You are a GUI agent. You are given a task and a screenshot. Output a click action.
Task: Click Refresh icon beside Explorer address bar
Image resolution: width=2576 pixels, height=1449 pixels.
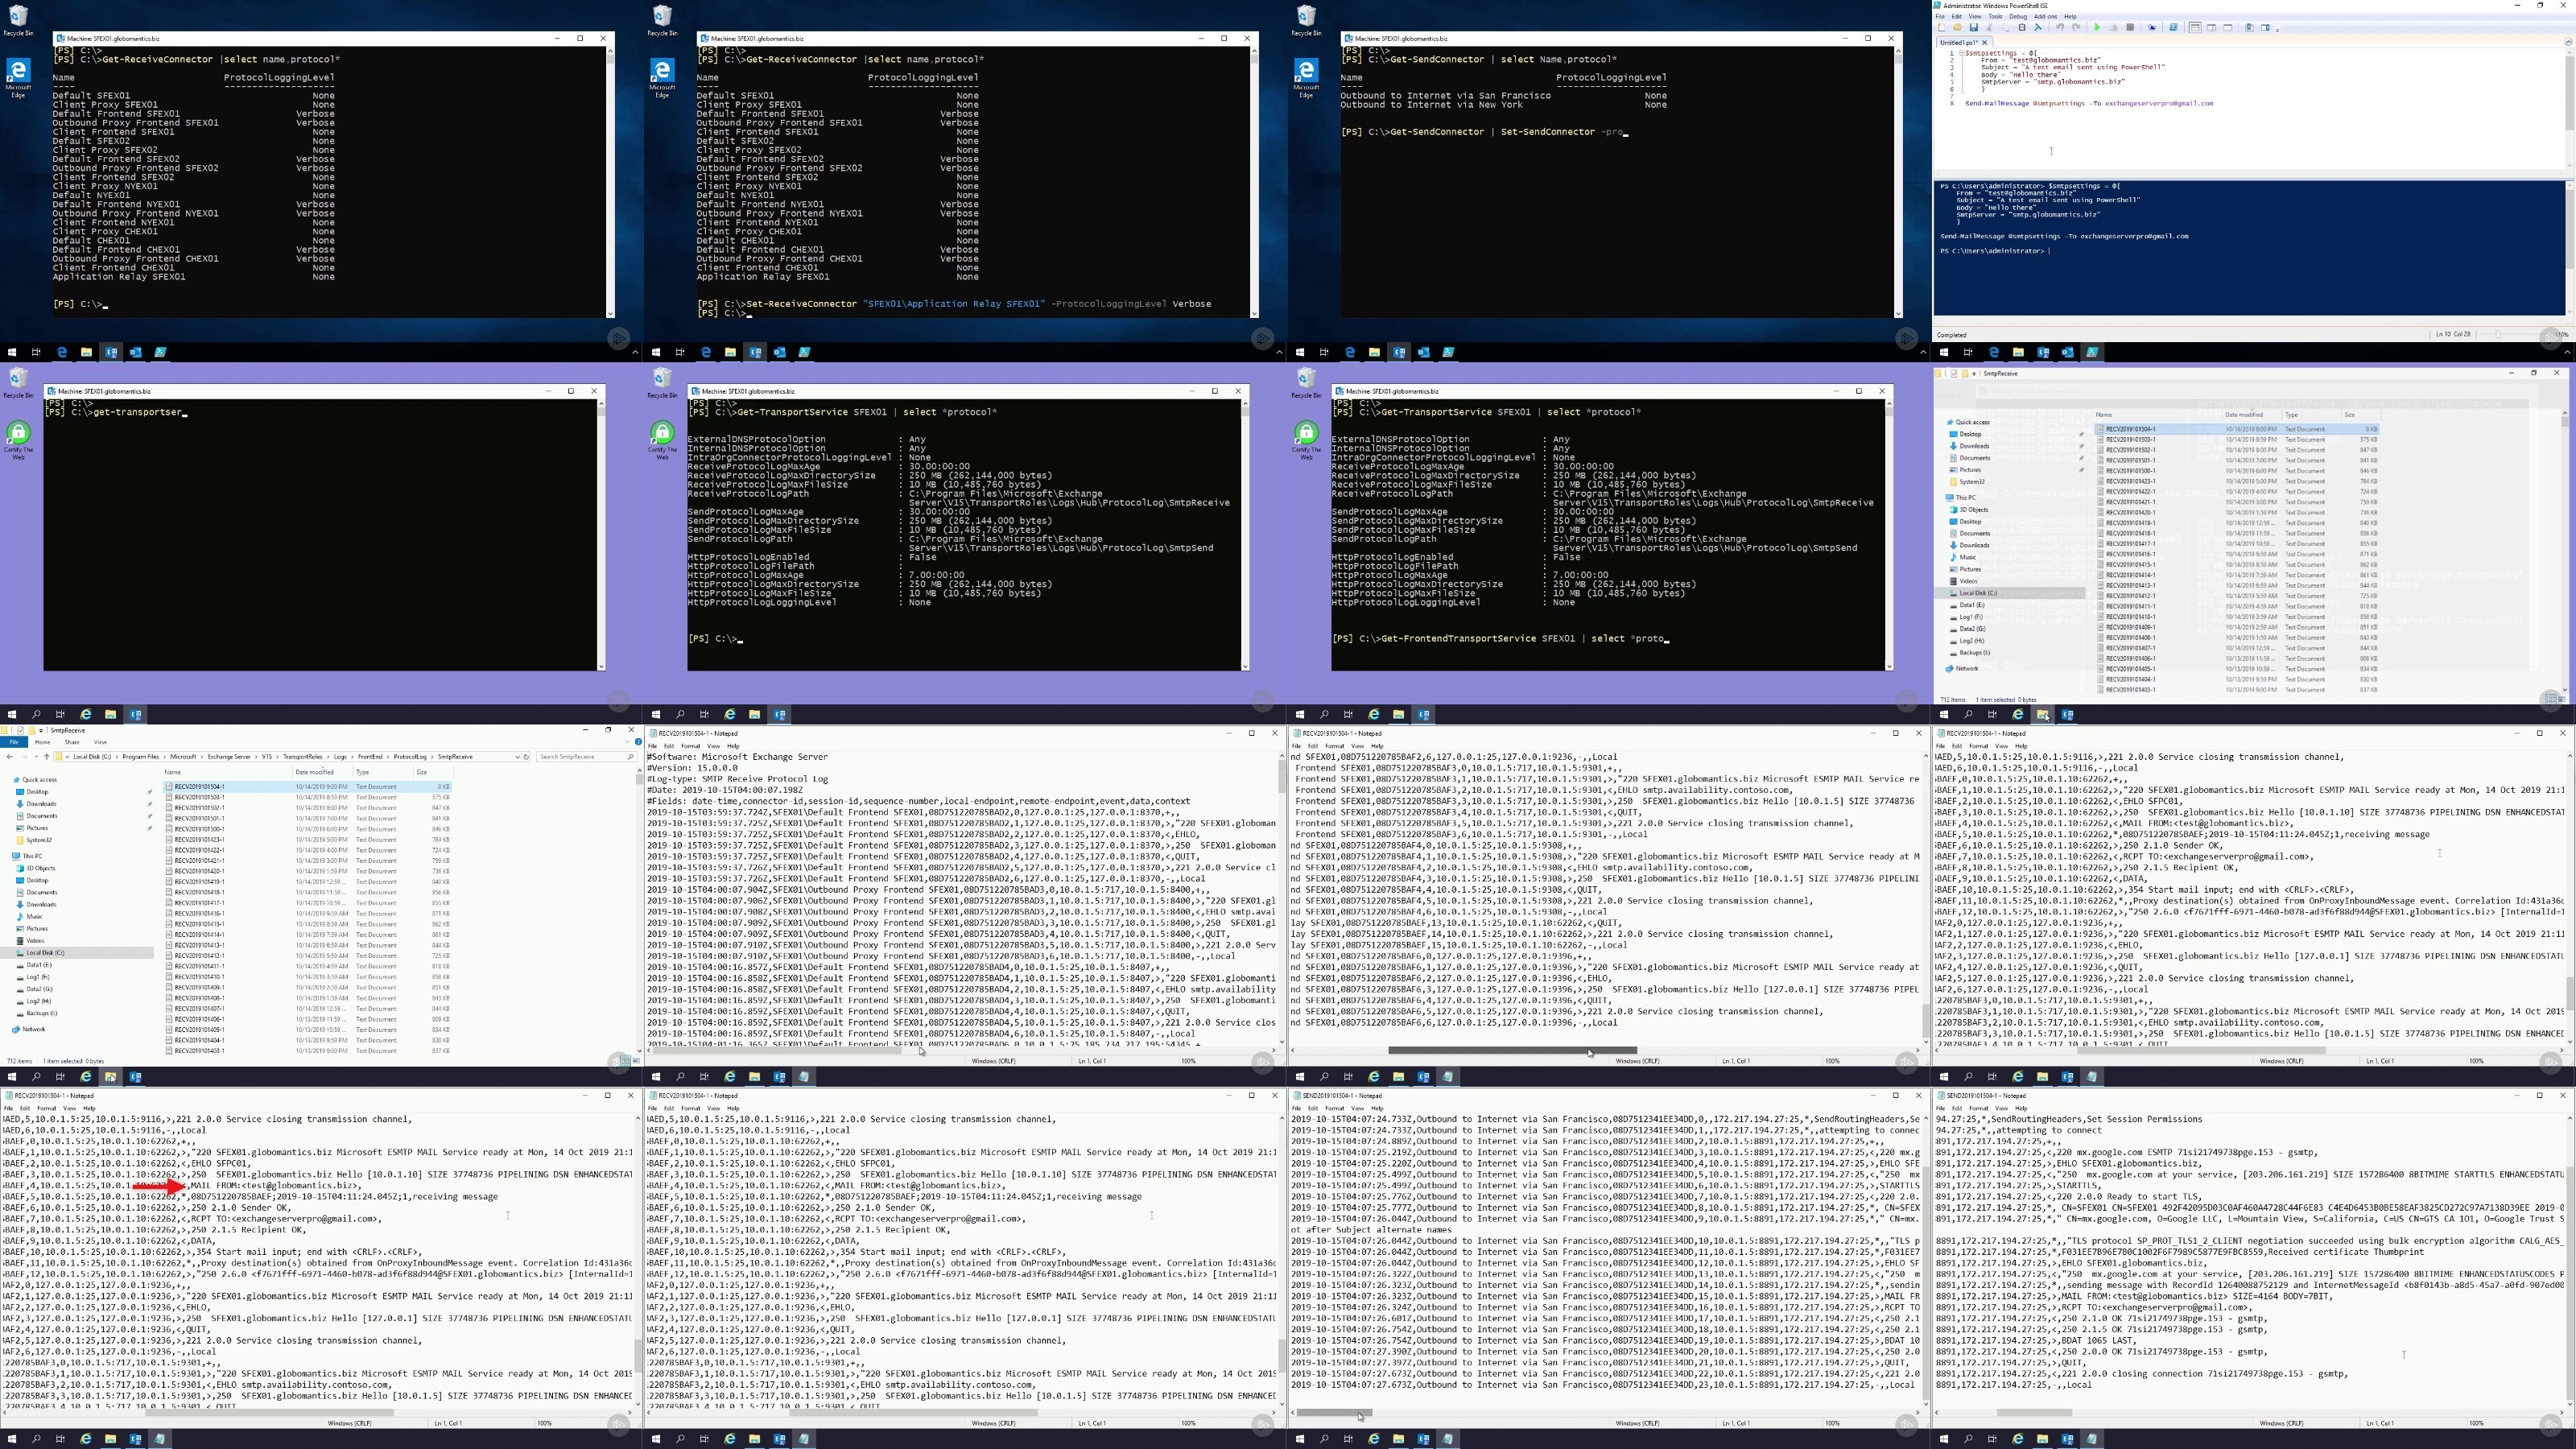527,757
